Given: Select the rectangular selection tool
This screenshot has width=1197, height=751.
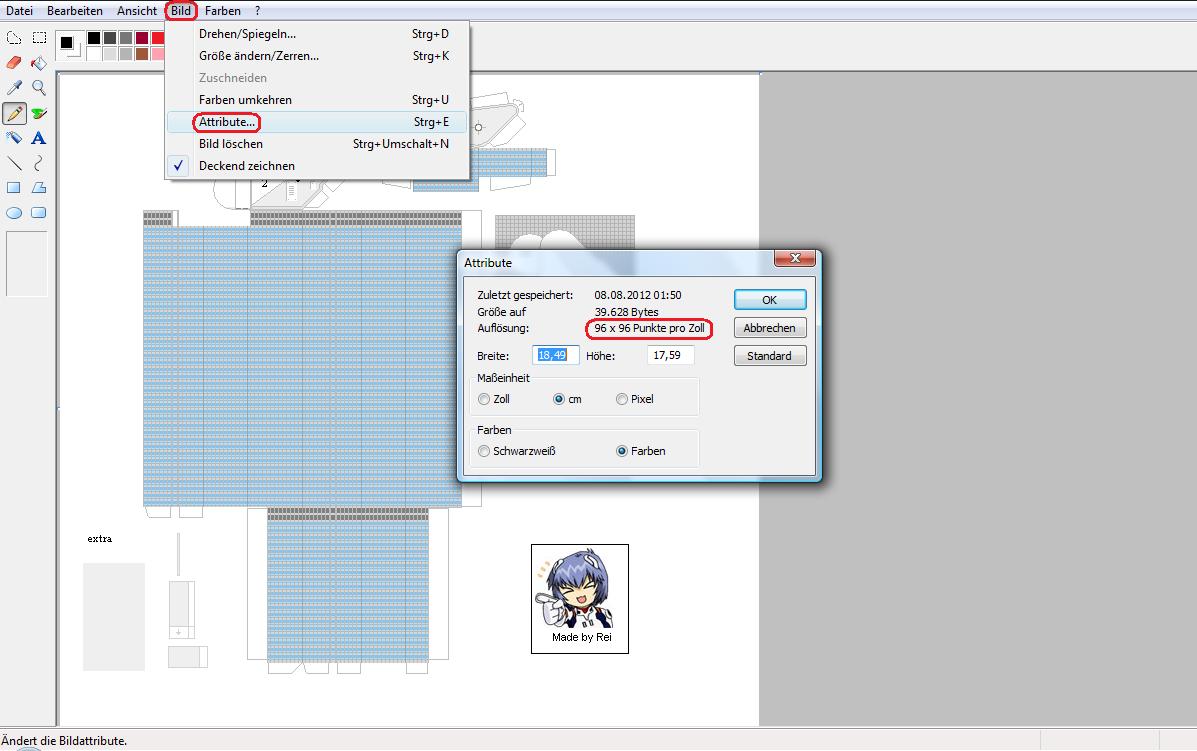Looking at the screenshot, I should pos(39,38).
